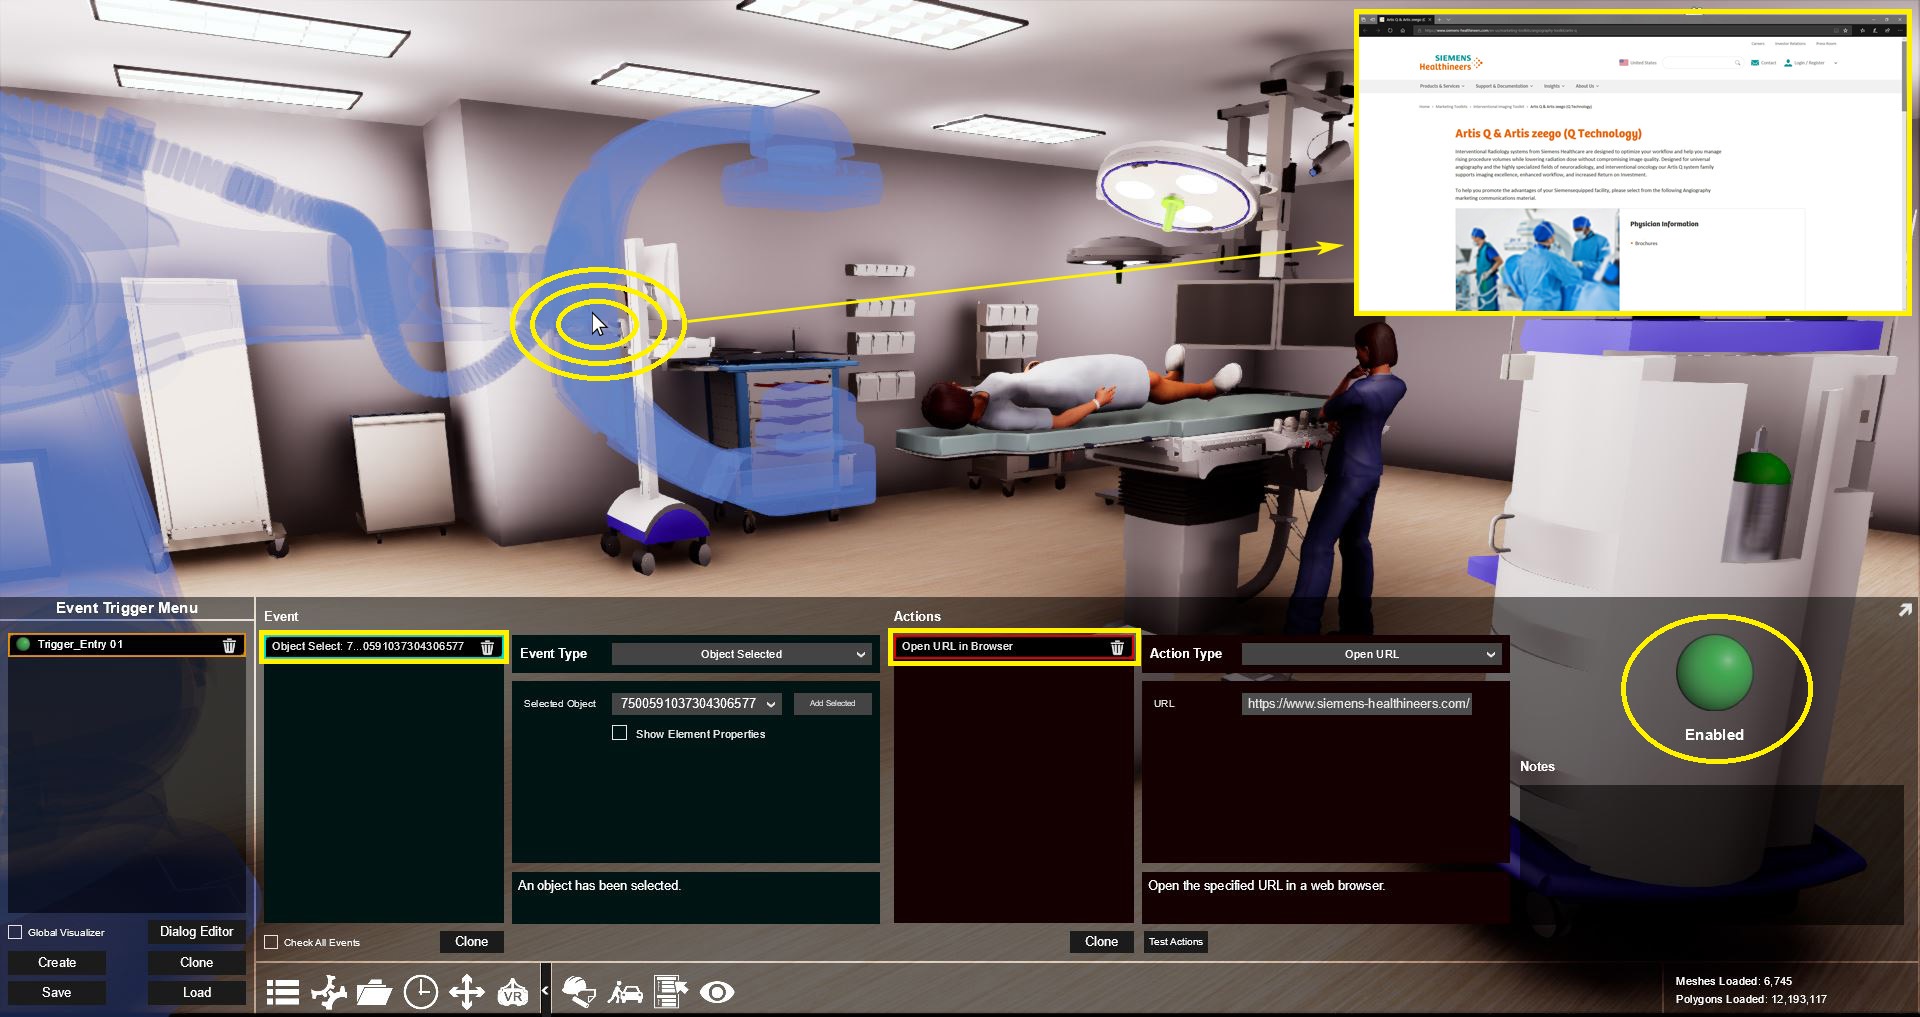Click the Save button
Viewport: 1920px width, 1017px height.
[57, 992]
